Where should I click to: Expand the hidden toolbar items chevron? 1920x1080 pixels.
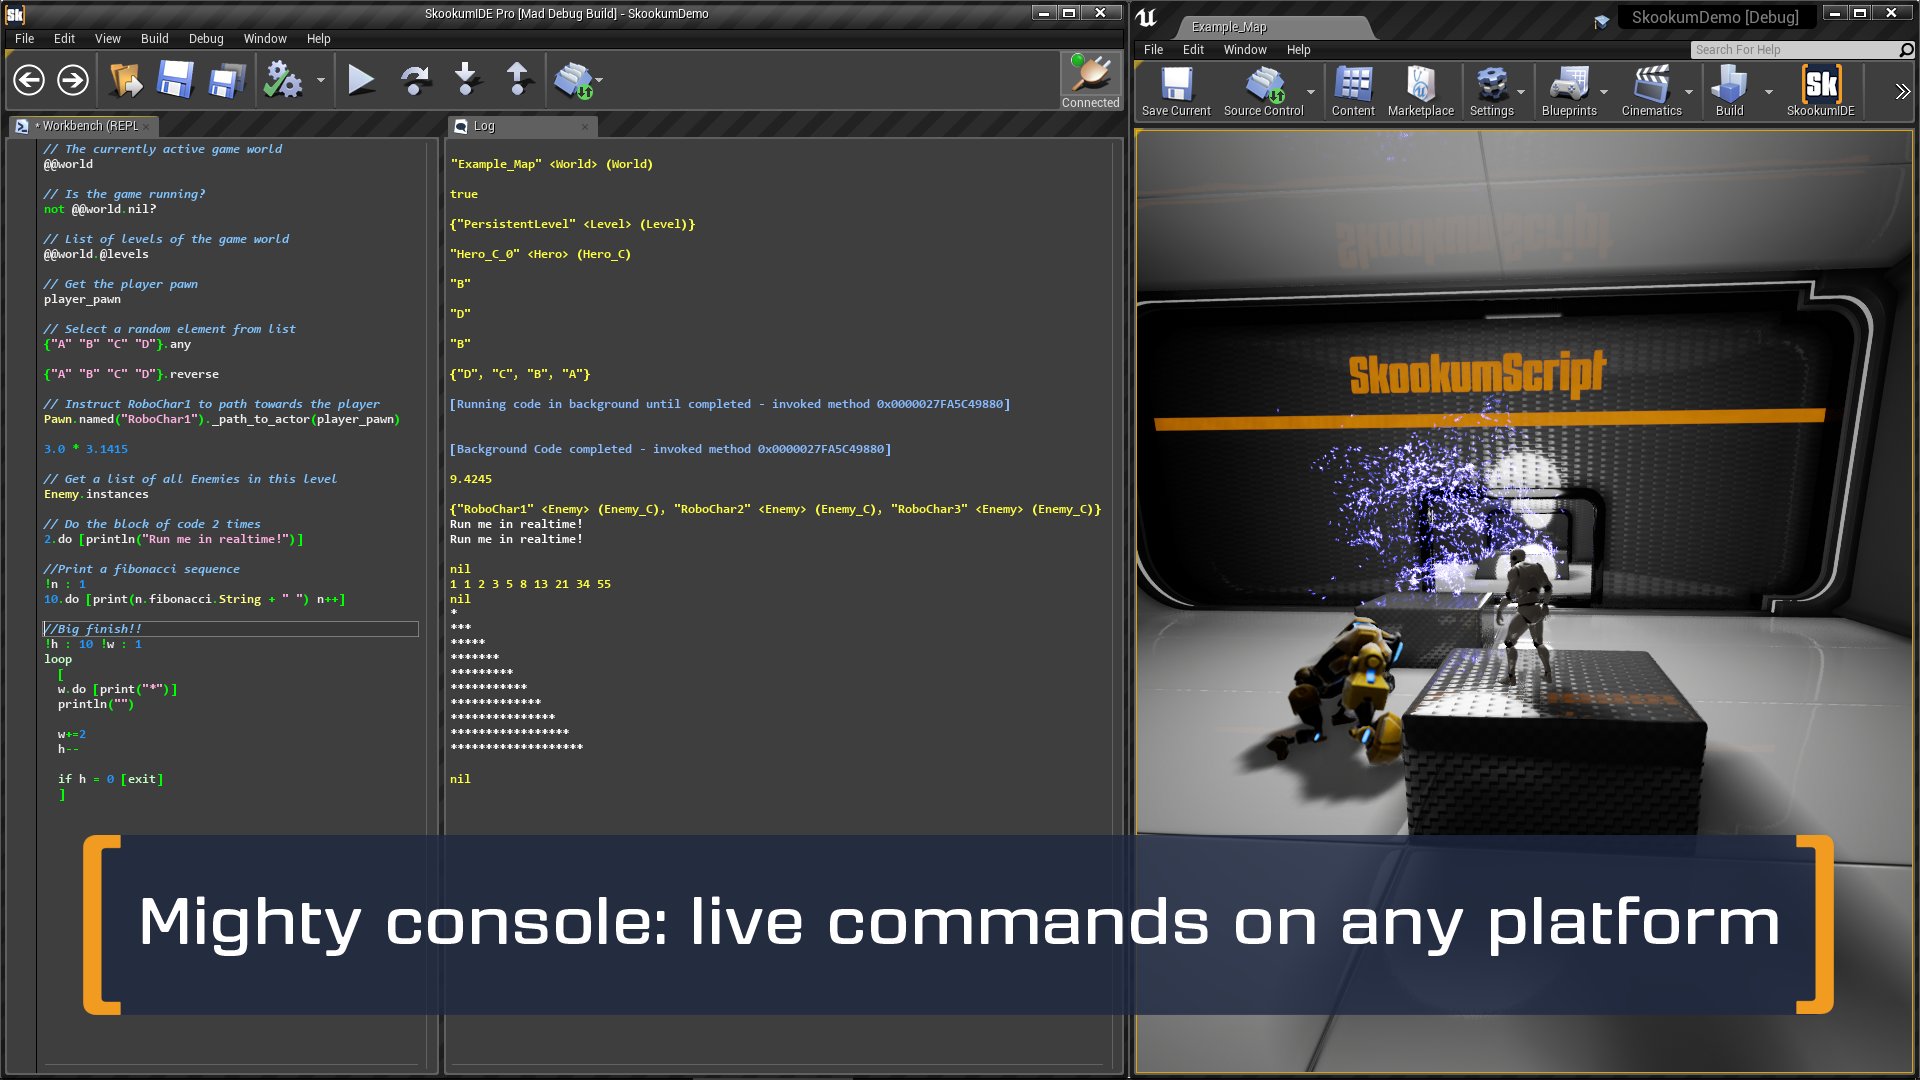pos(1901,91)
